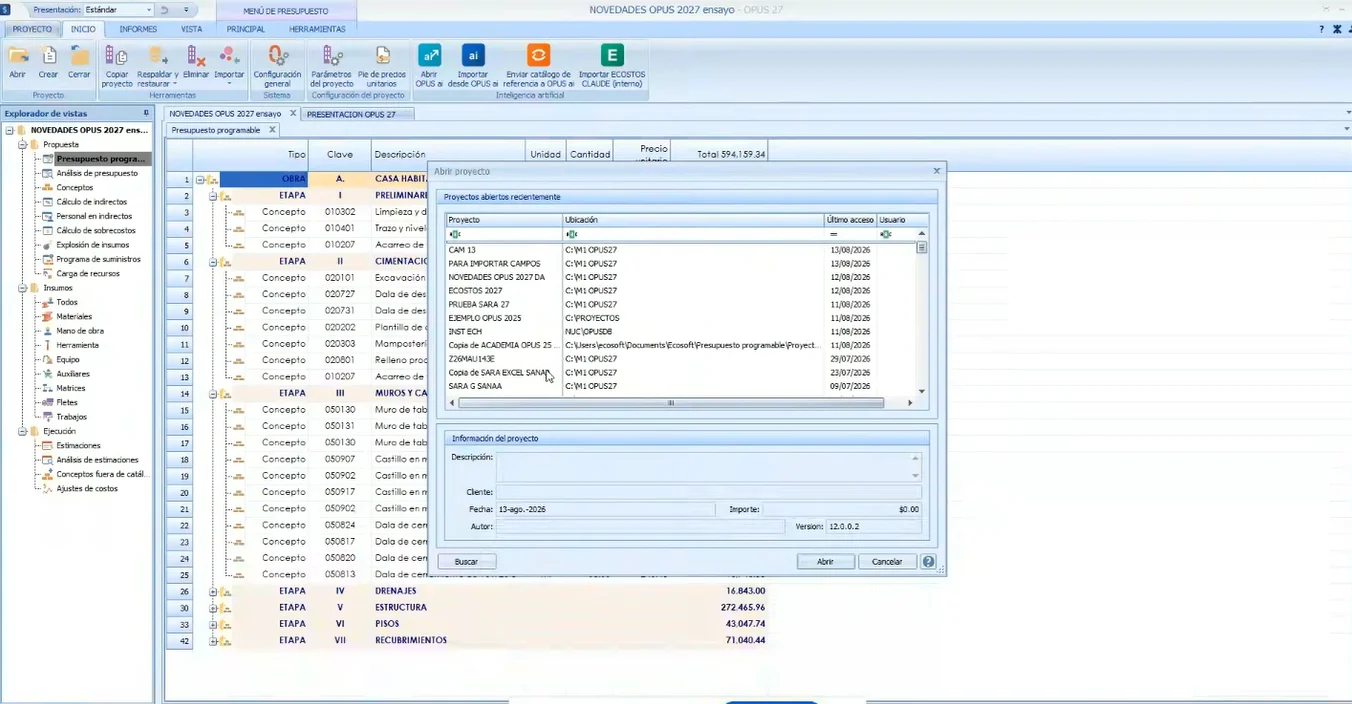
Task: Click the Eliminar project icon
Action: click(x=196, y=62)
